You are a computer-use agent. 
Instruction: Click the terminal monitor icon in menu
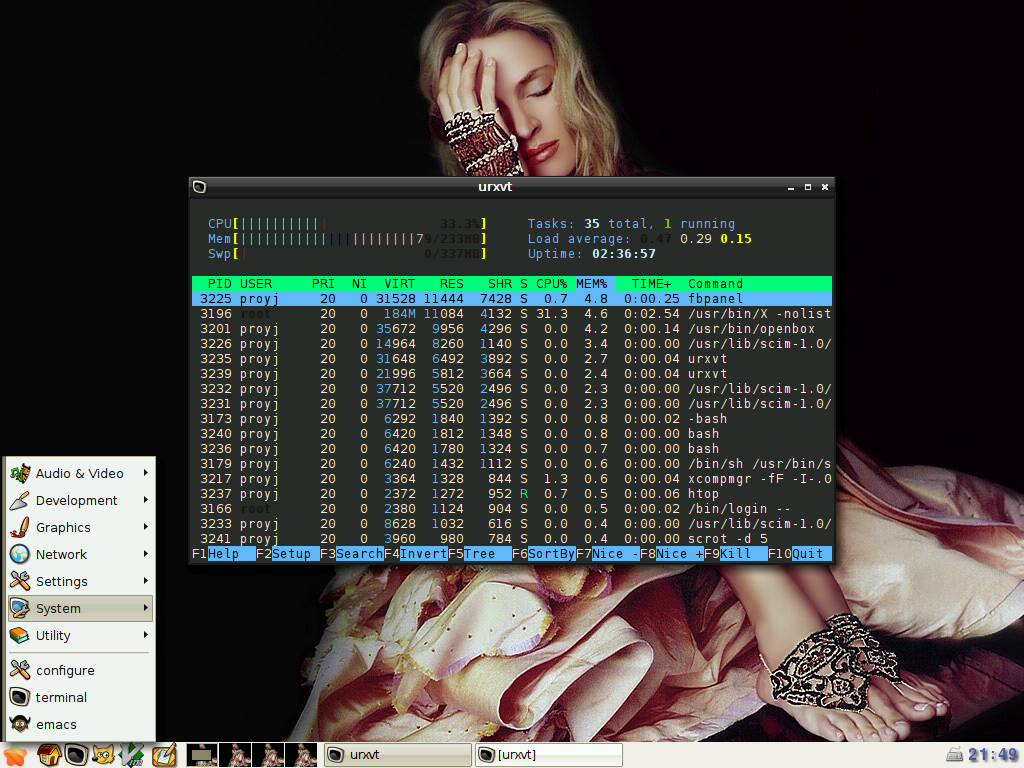[x=20, y=697]
